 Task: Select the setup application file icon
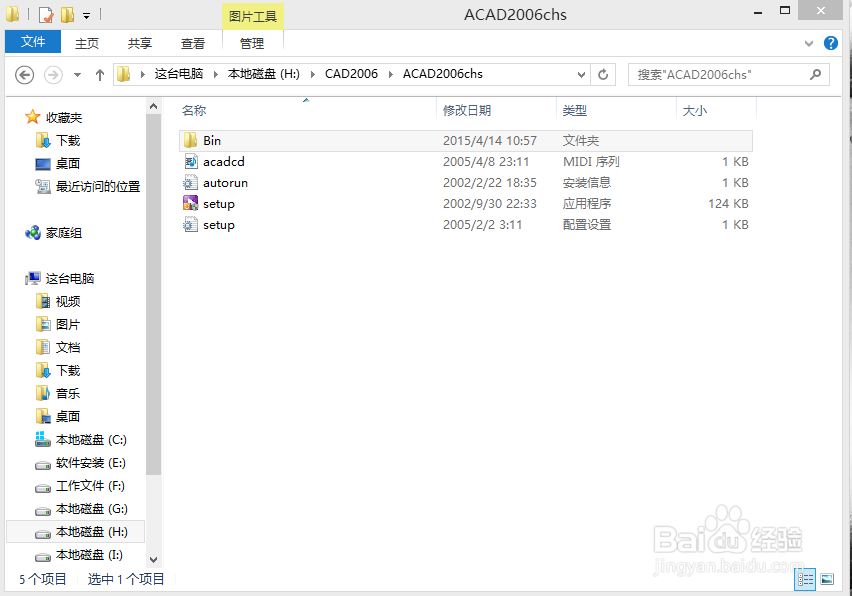pos(190,204)
